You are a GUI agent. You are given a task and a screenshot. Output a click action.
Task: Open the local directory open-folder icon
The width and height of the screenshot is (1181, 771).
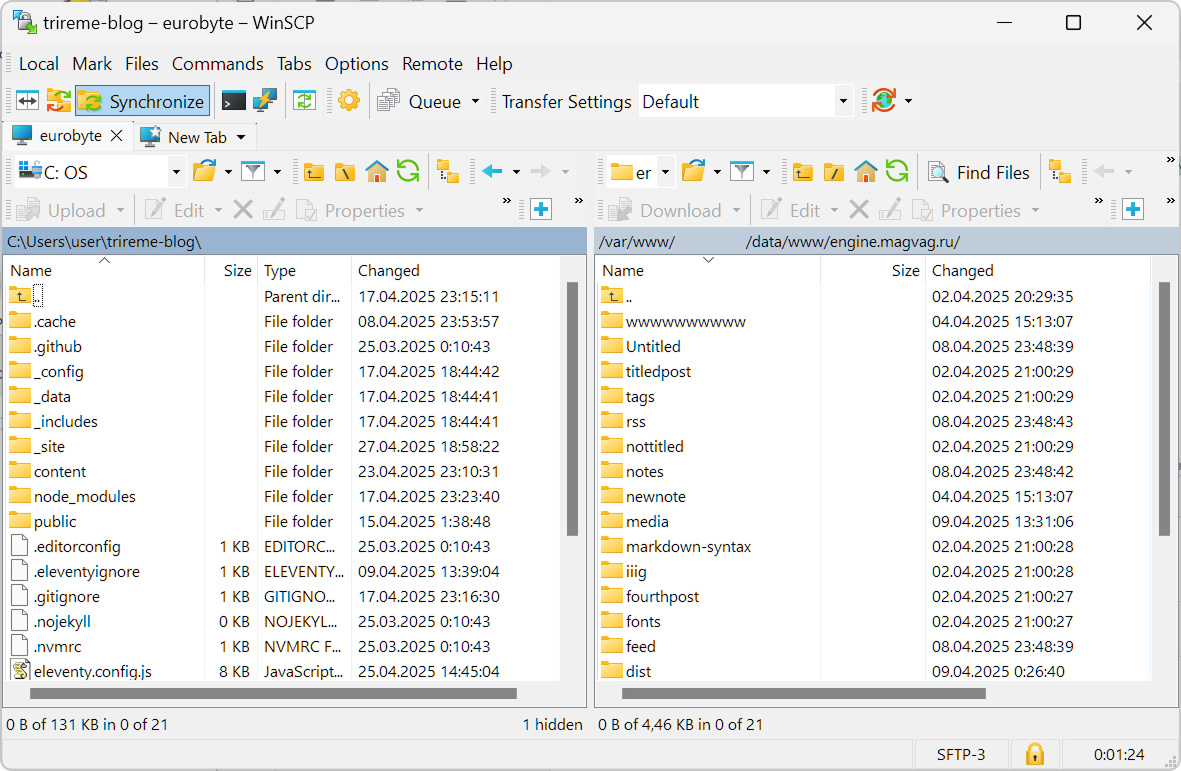point(204,172)
